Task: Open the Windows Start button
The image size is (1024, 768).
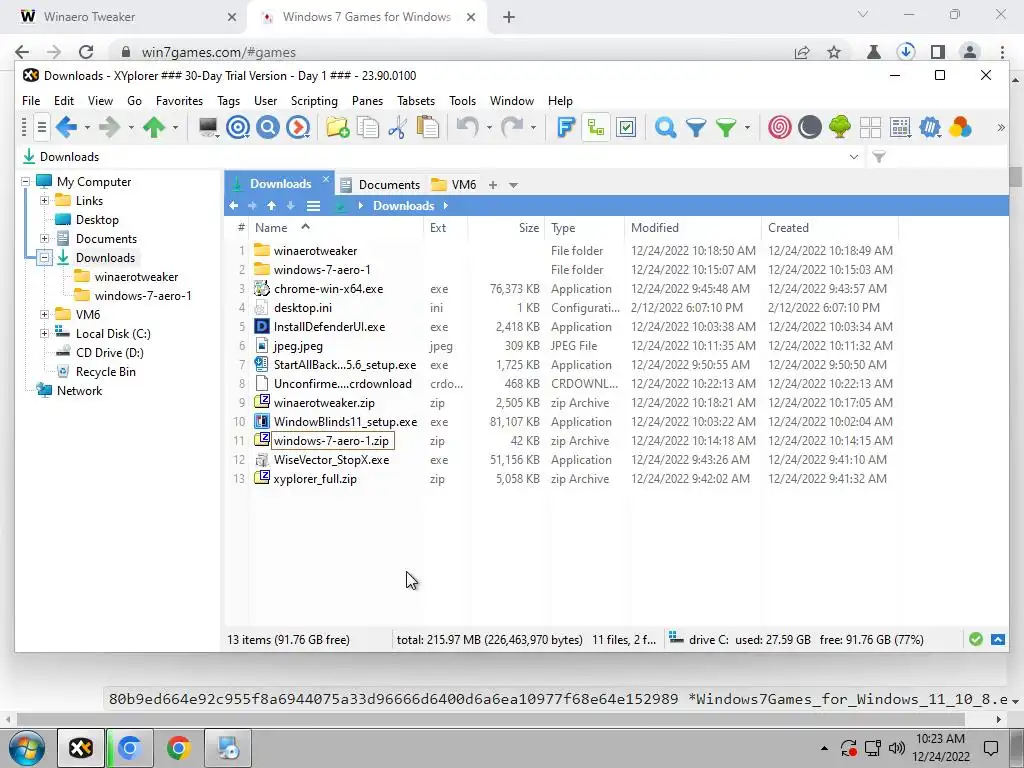Action: (x=27, y=748)
